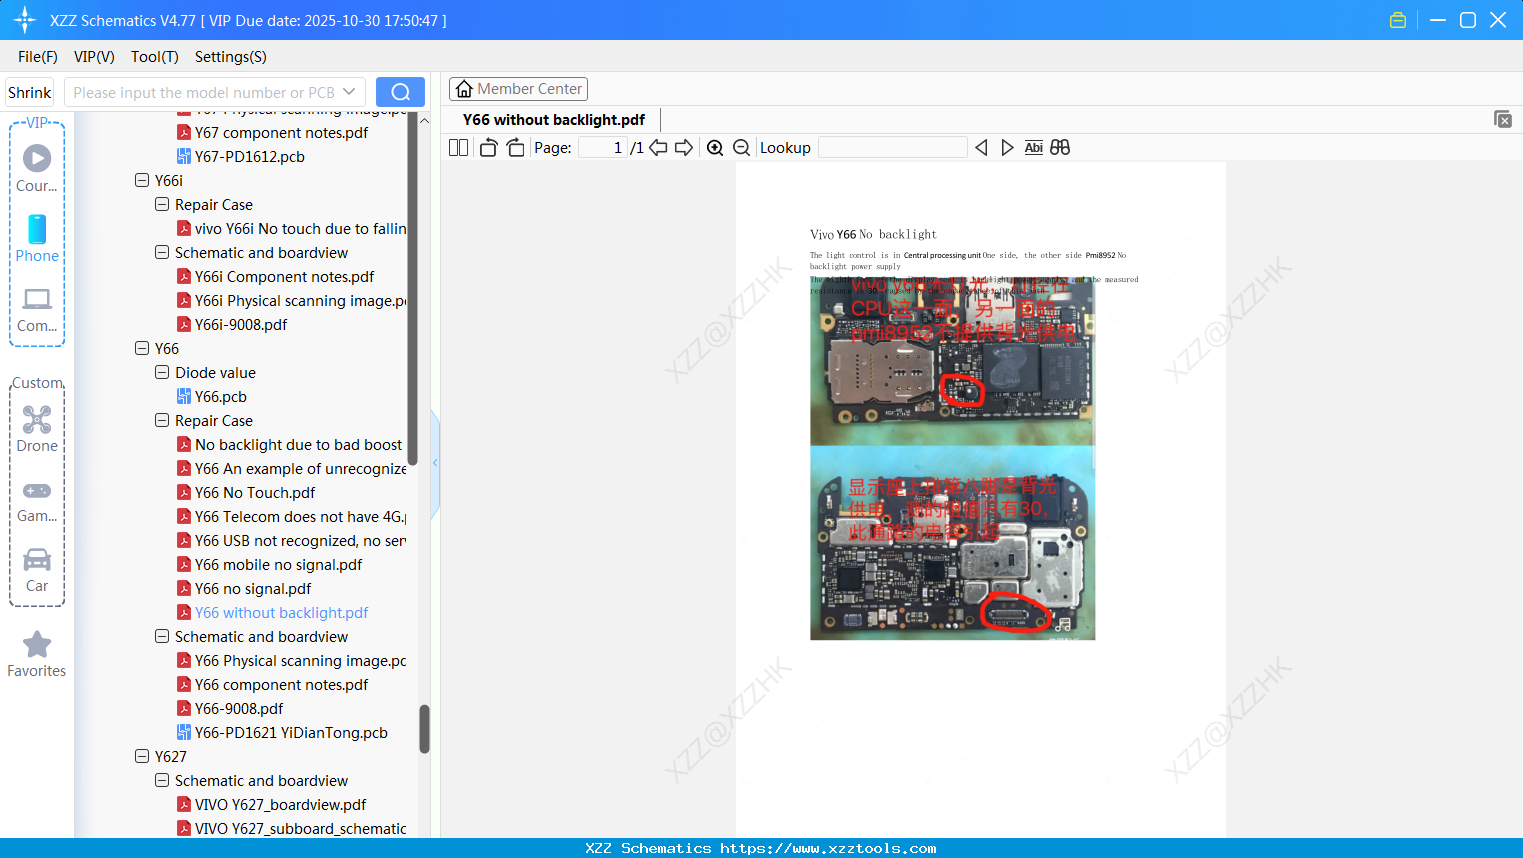Open Favorites in the sidebar
This screenshot has width=1523, height=858.
(37, 655)
